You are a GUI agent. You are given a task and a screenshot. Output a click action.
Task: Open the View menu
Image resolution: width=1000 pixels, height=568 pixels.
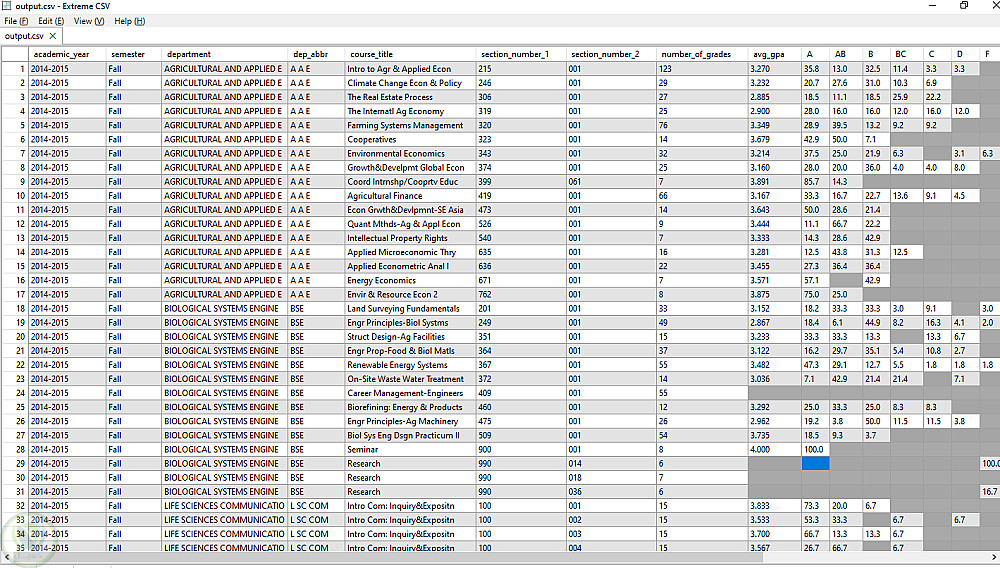89,21
